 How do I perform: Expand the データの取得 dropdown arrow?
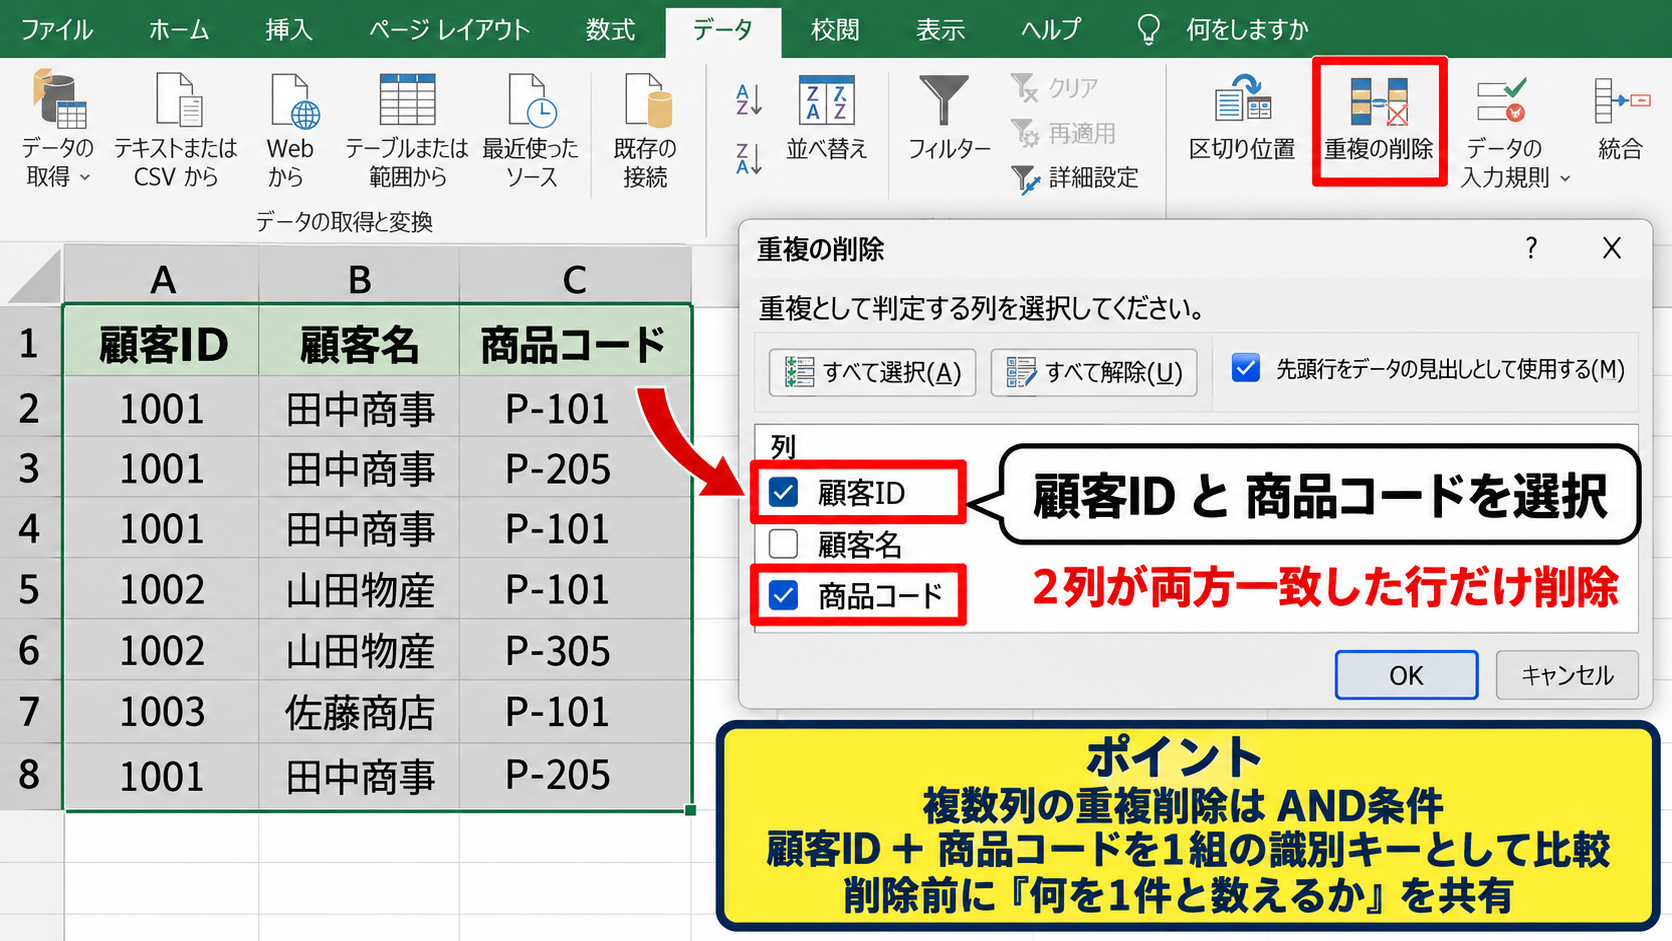85,178
